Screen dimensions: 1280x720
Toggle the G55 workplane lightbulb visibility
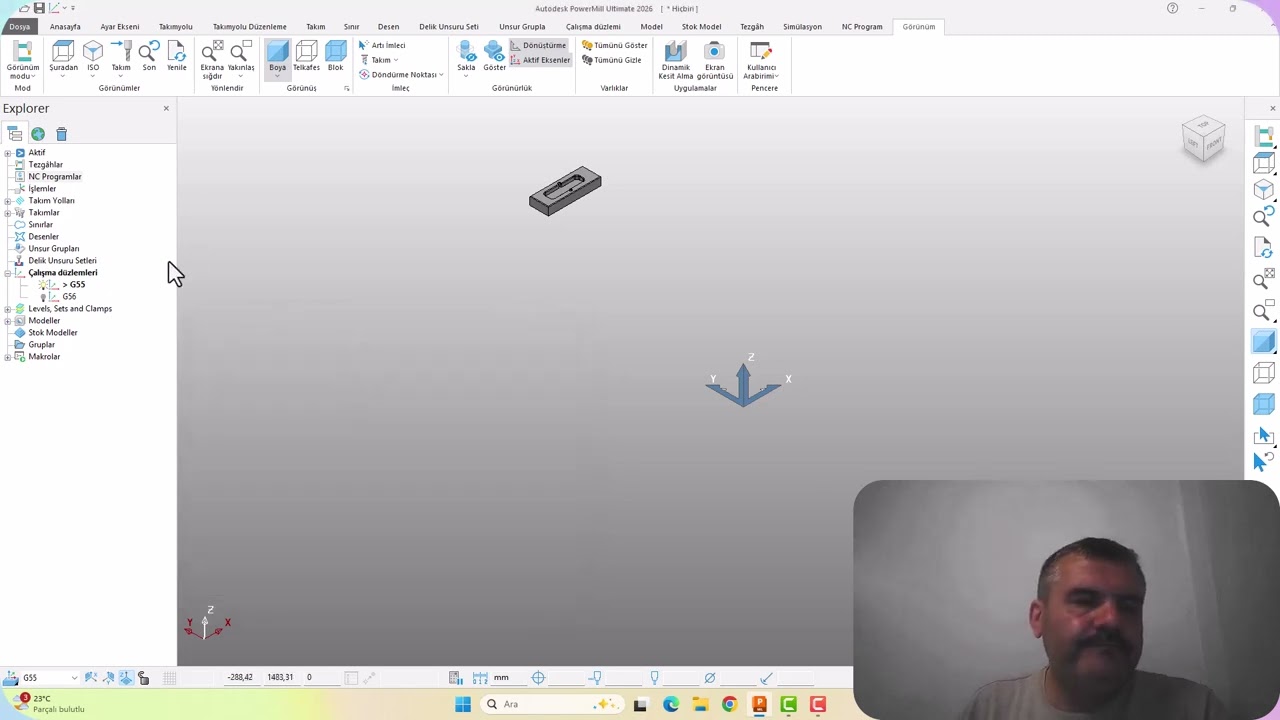click(x=43, y=285)
